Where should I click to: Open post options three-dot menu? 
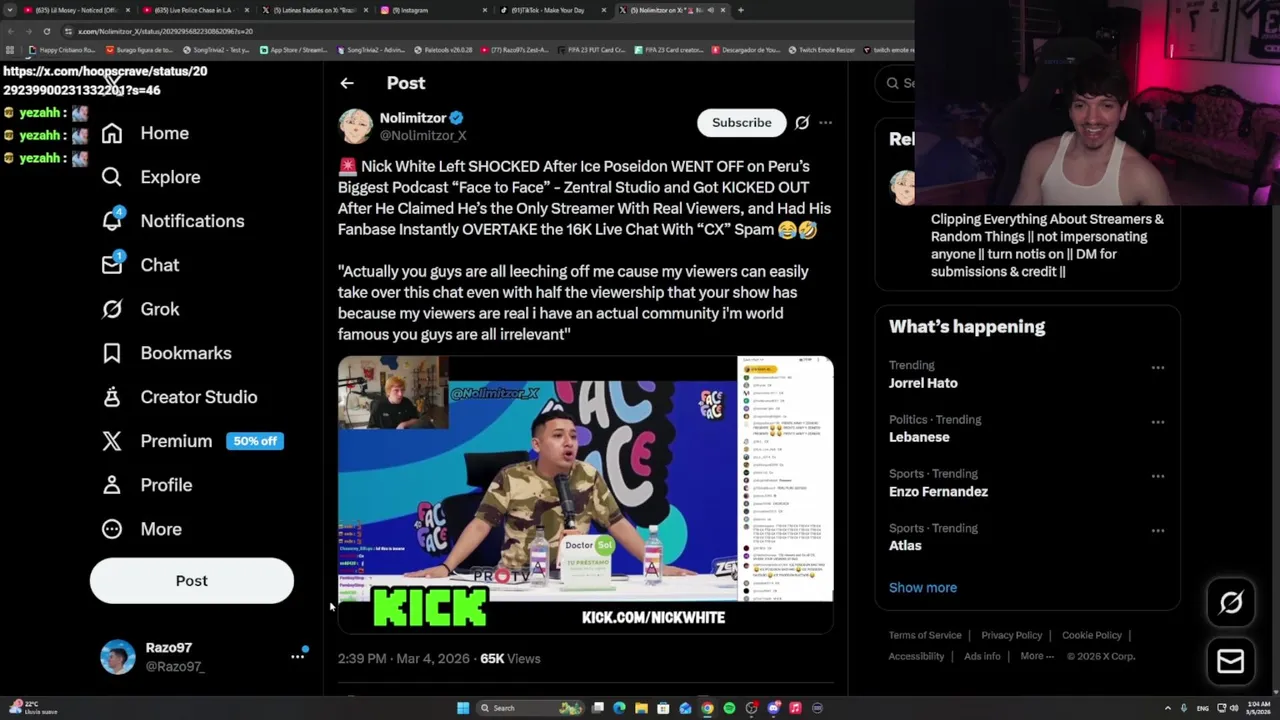[825, 122]
